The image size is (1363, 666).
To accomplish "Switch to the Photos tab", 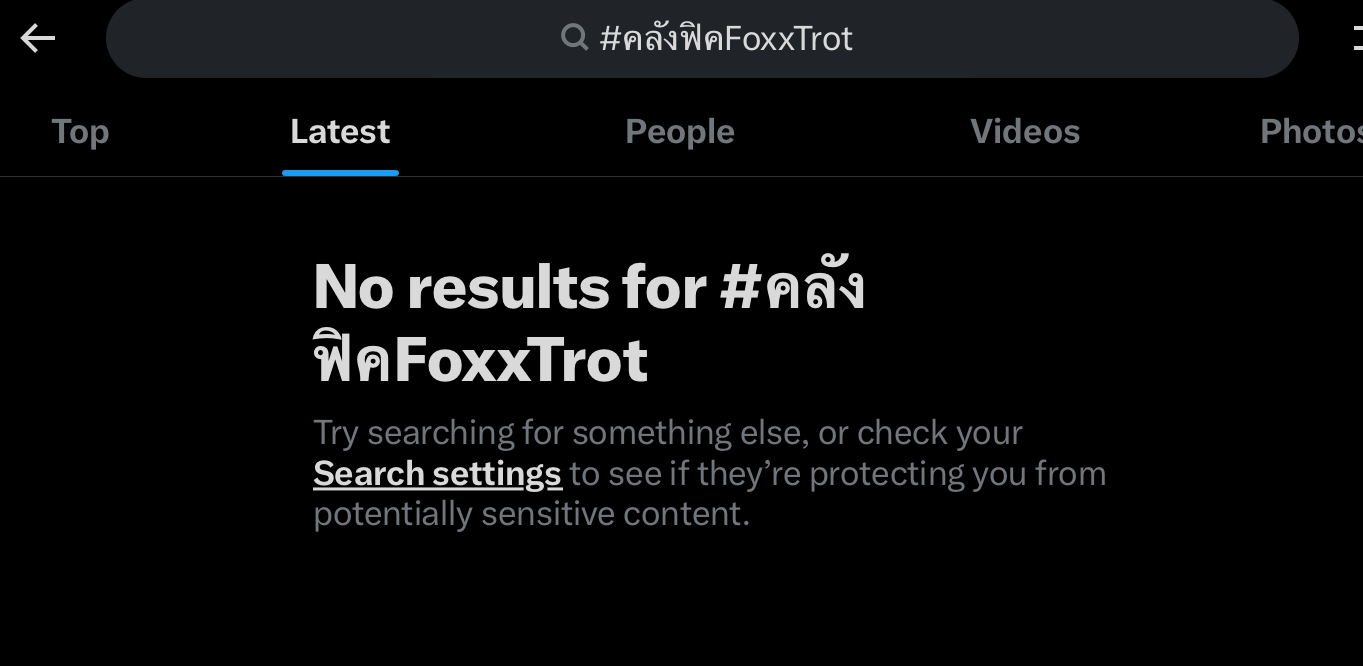I will pyautogui.click(x=1310, y=132).
